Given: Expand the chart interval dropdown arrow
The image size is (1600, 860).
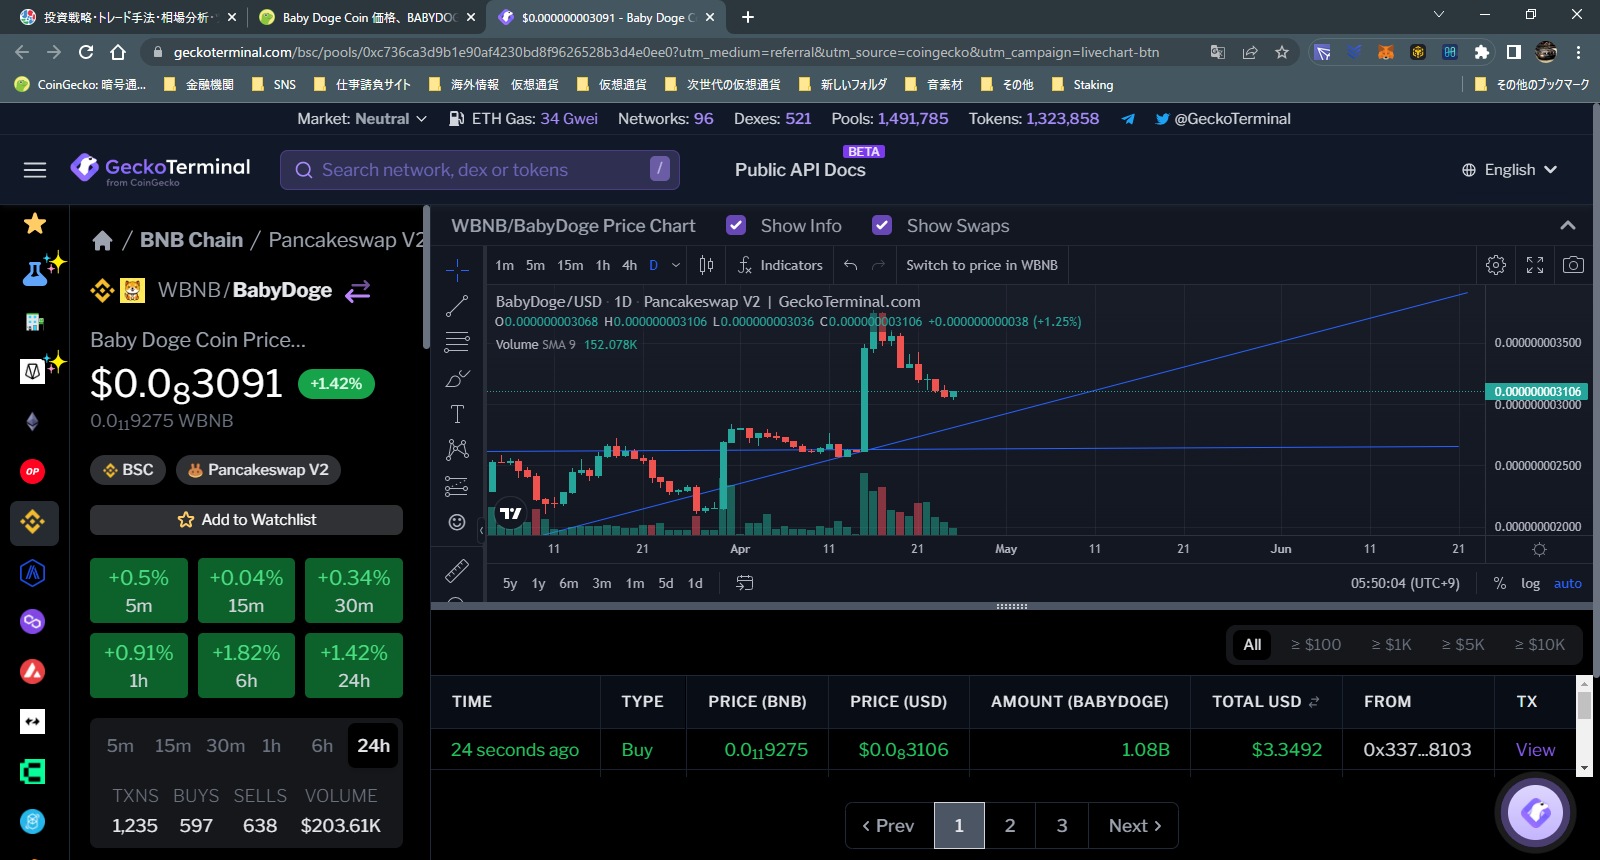Looking at the screenshot, I should tap(676, 265).
